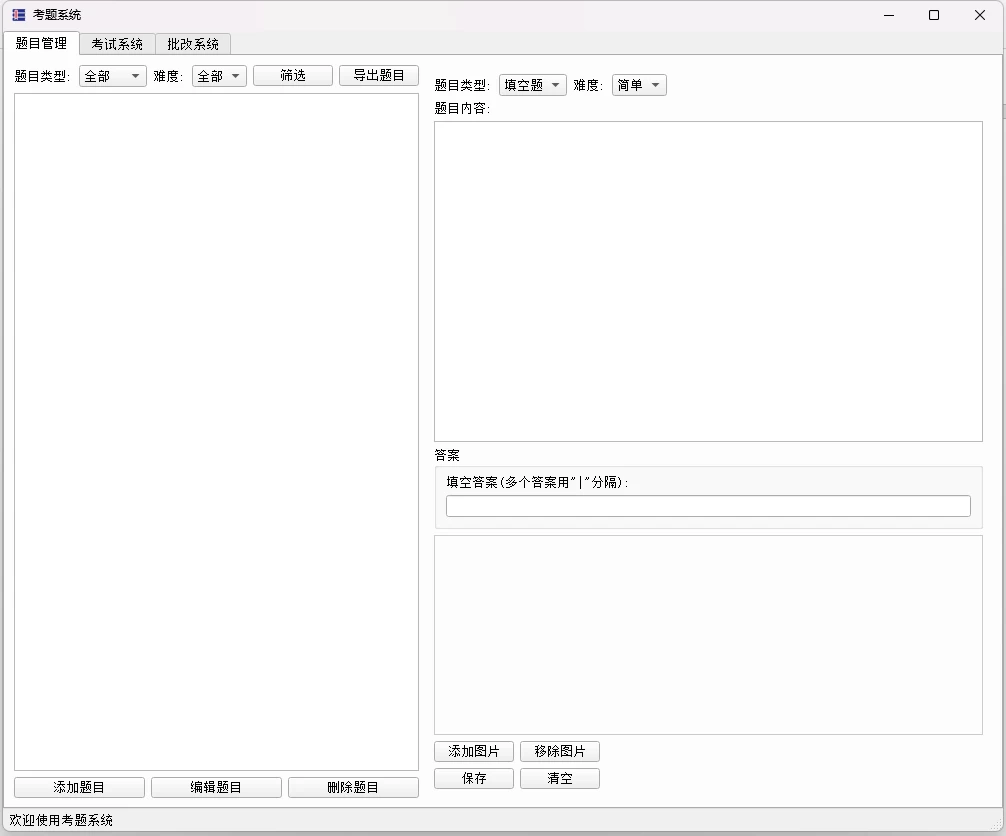
Task: Click the 筛选 filter button
Action: 293,76
